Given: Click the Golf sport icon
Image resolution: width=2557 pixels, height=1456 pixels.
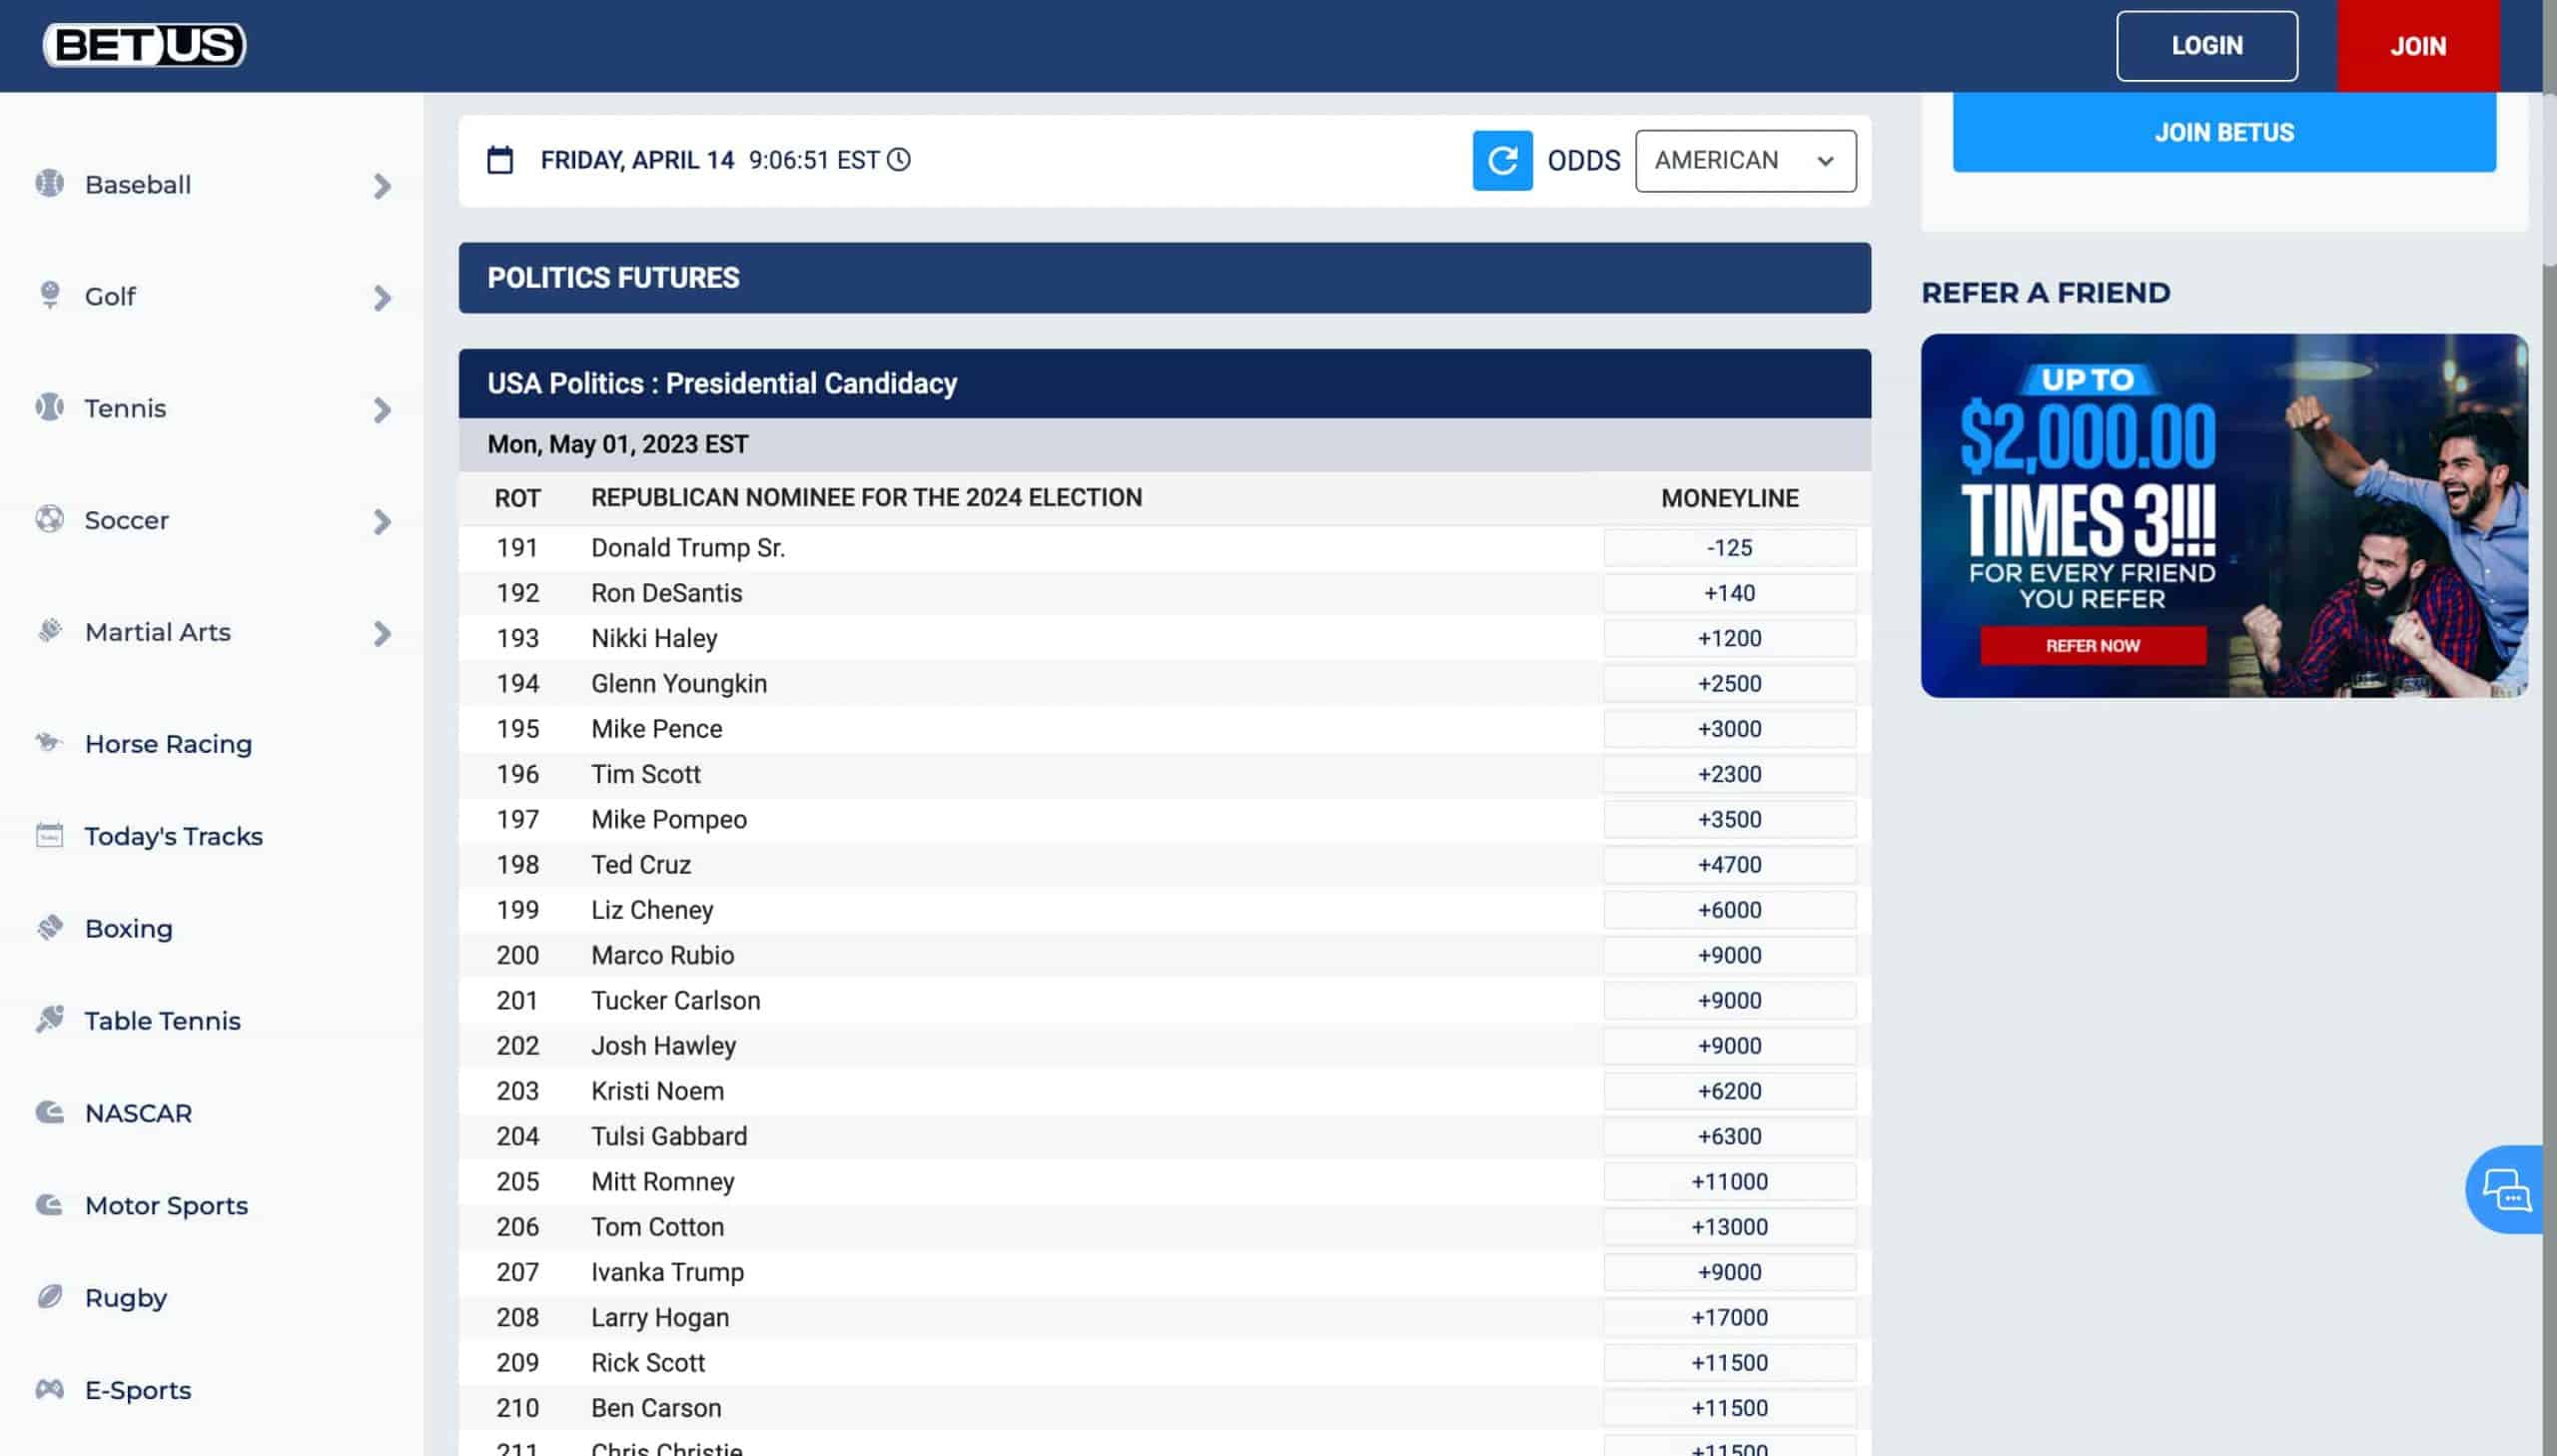Looking at the screenshot, I should point(49,295).
